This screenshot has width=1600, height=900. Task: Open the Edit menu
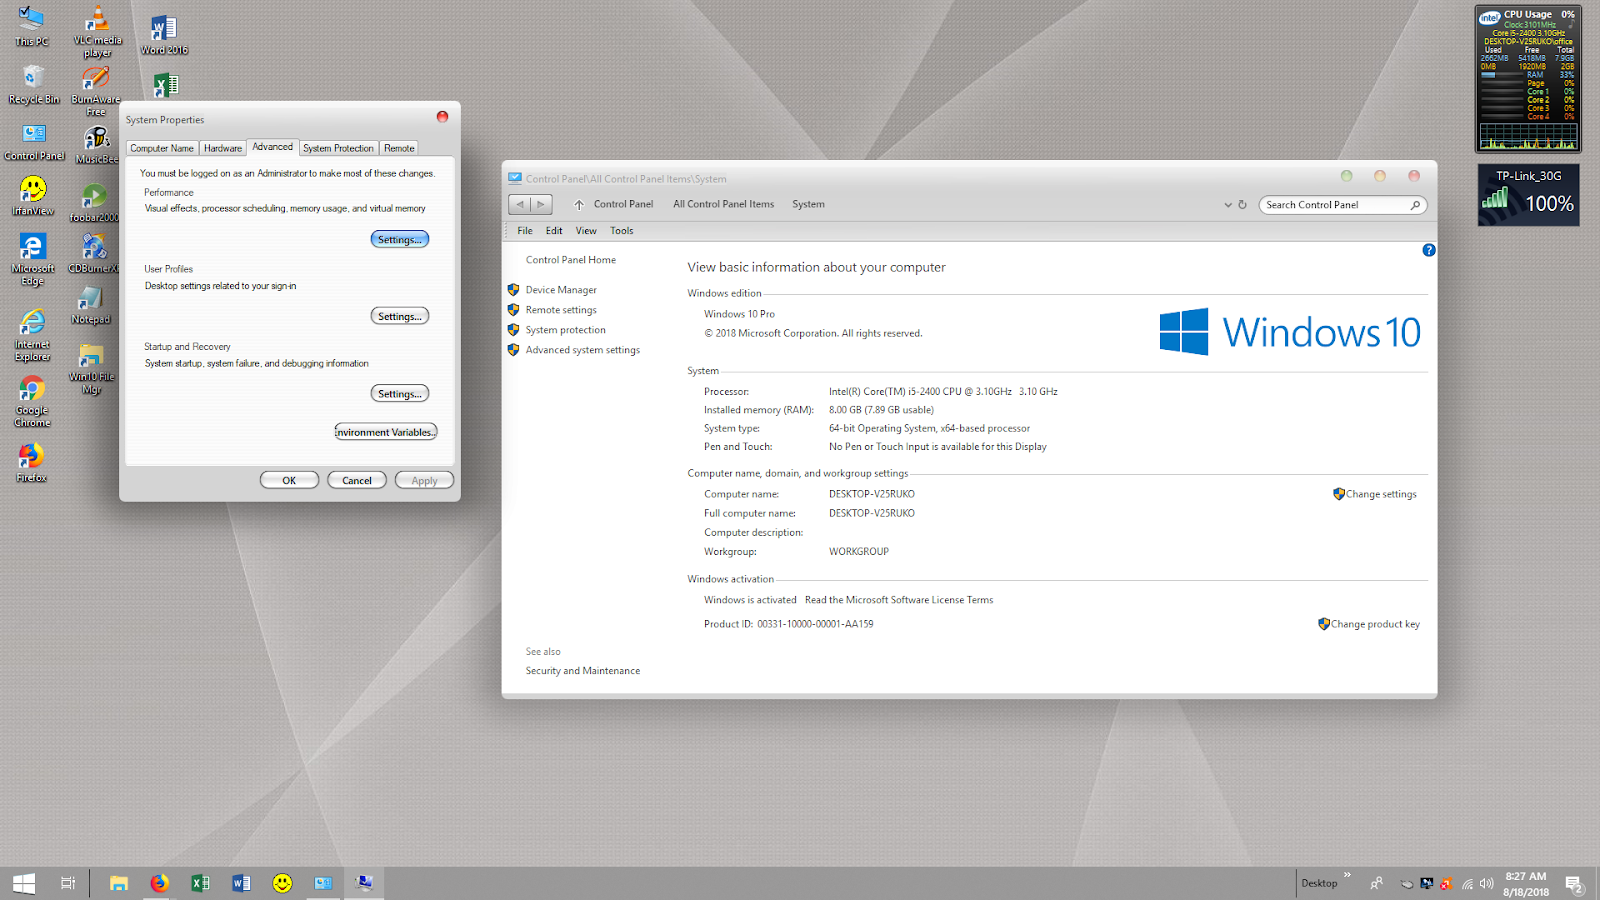tap(554, 231)
